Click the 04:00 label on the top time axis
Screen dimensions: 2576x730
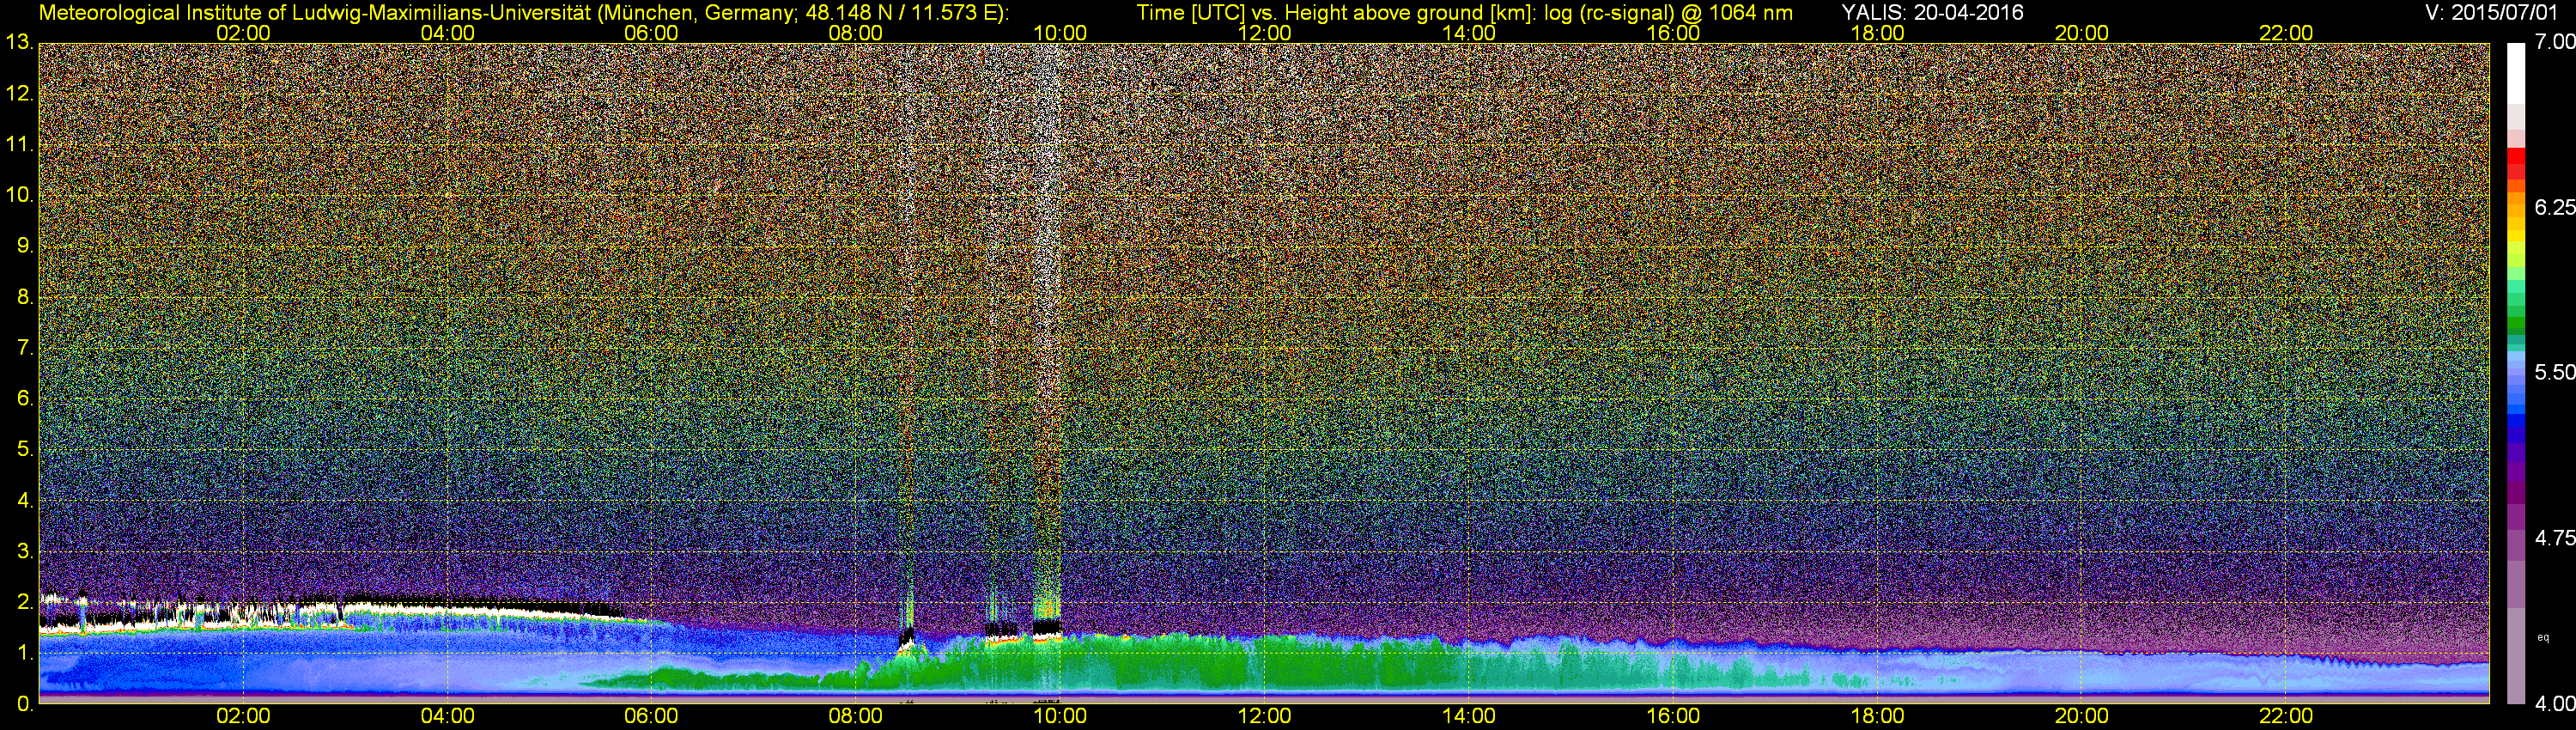point(447,33)
